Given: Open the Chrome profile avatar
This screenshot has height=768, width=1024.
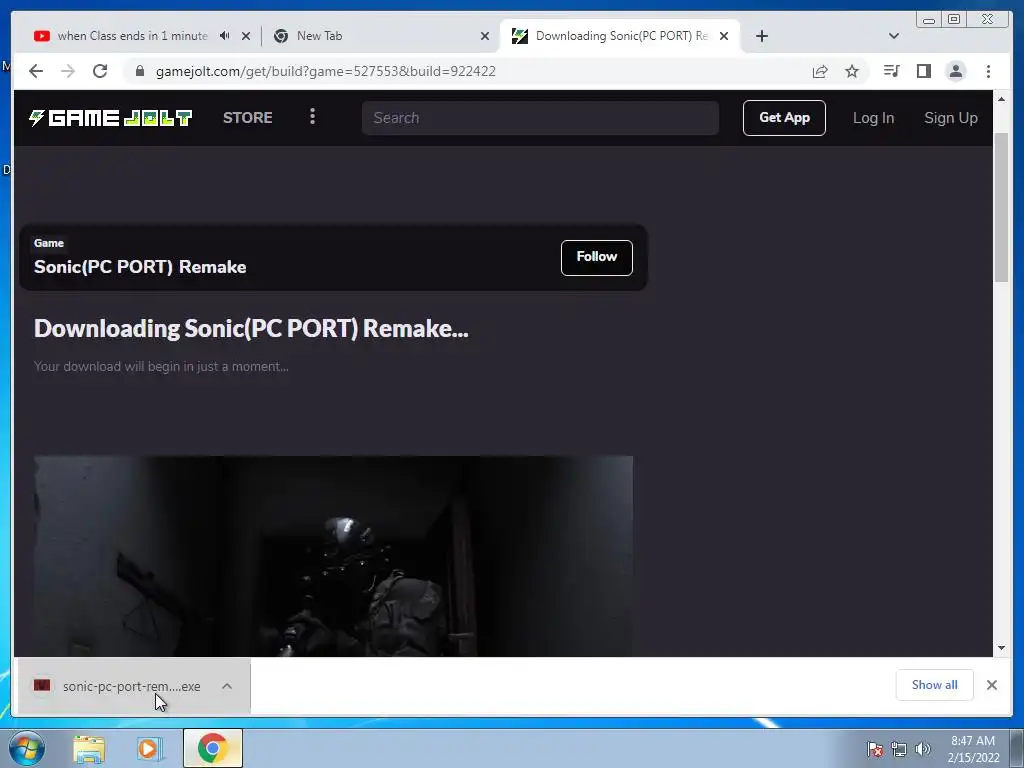Looking at the screenshot, I should [x=955, y=71].
